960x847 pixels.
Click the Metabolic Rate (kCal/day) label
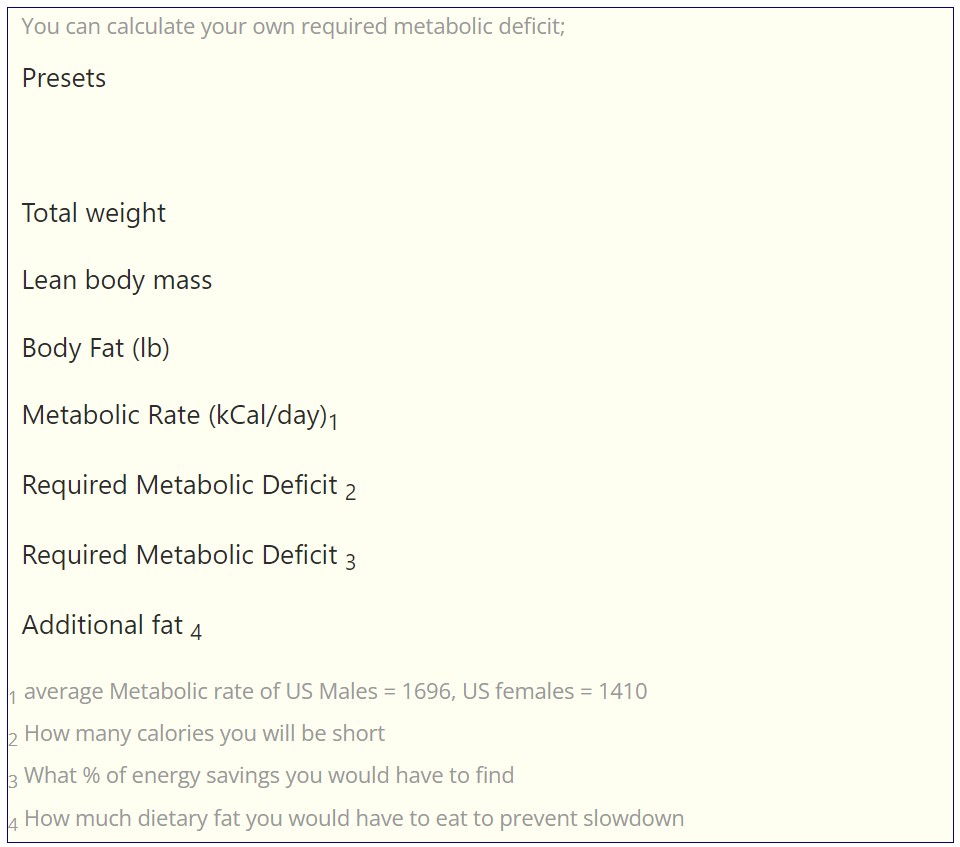coord(174,416)
